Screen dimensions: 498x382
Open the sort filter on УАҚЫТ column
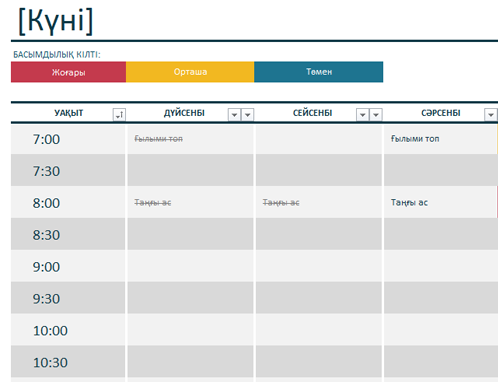click(x=119, y=115)
